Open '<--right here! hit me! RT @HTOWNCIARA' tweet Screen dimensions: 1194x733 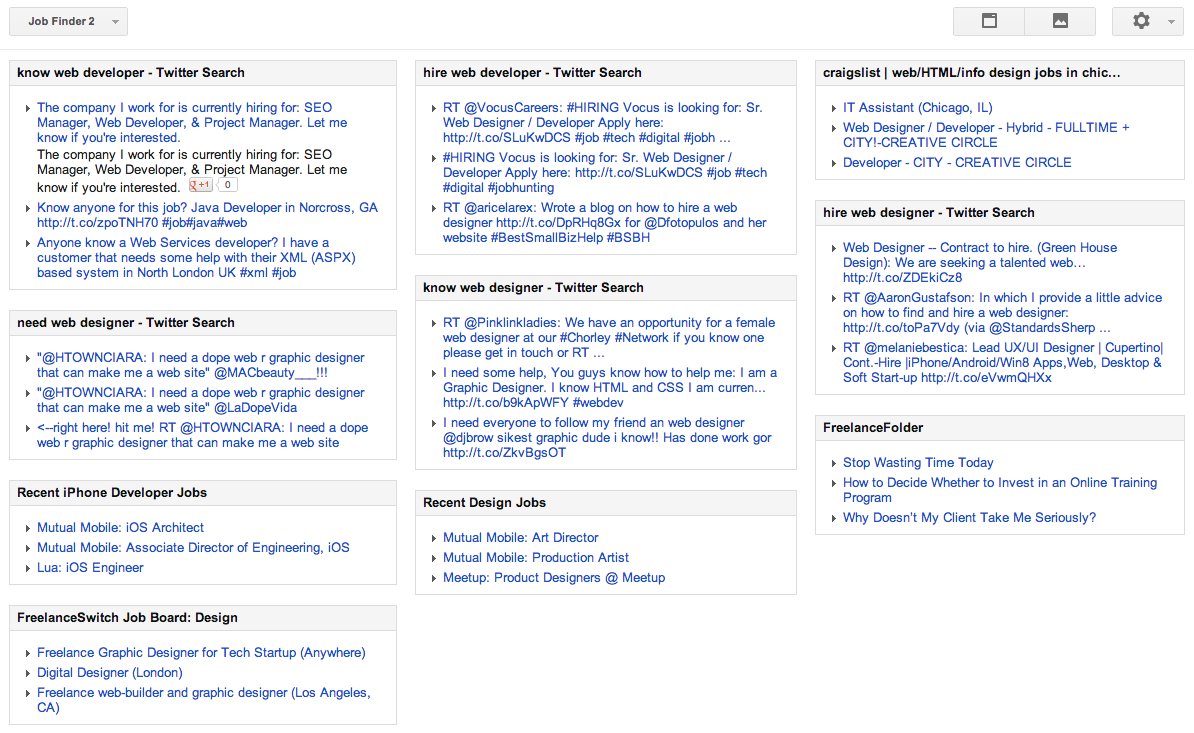[x=203, y=435]
